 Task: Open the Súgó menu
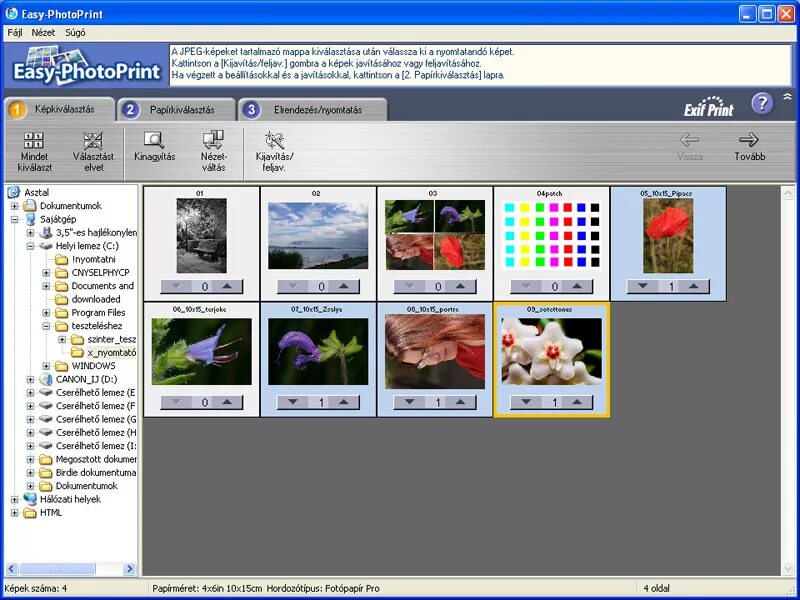pyautogui.click(x=75, y=33)
